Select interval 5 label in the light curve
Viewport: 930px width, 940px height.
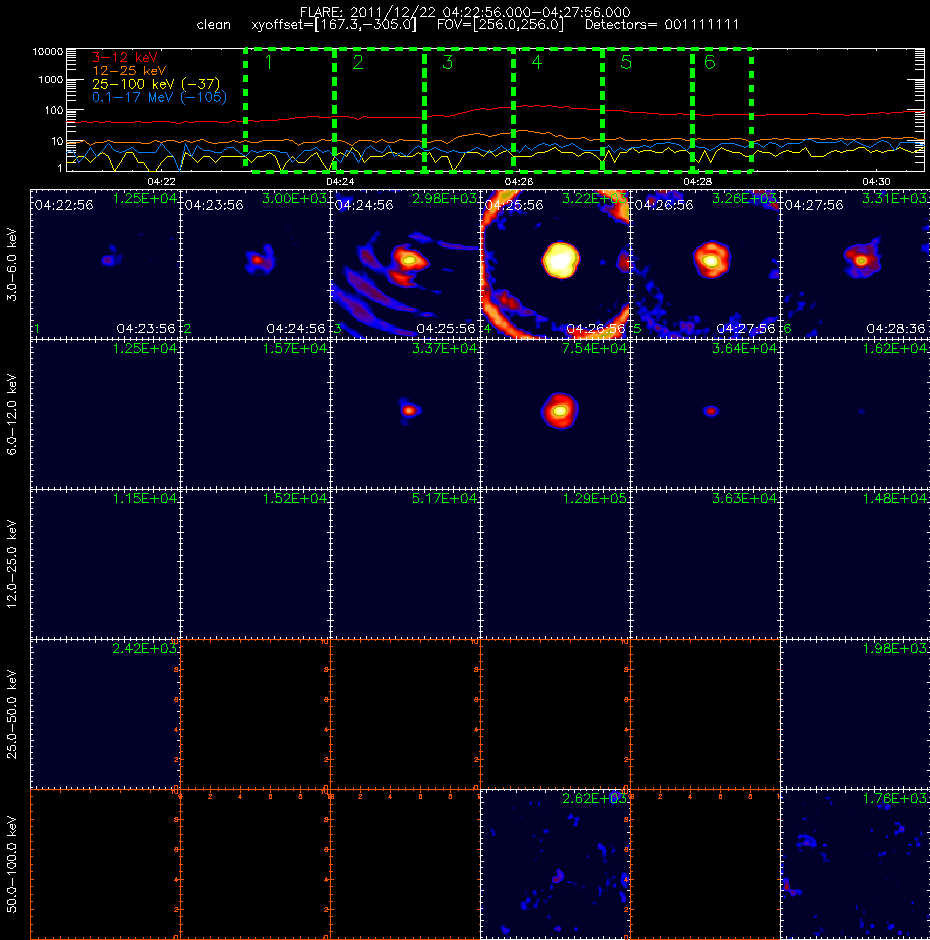point(626,62)
